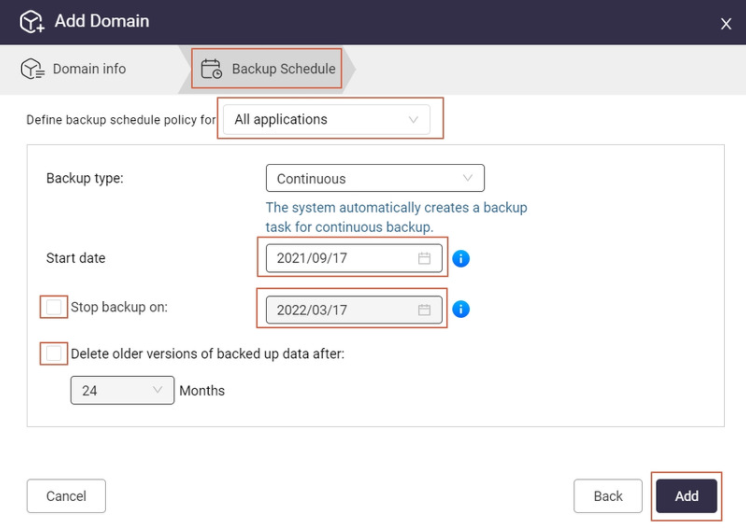Expand the 24 Months retention dropdown
This screenshot has height=532, width=746.
(x=122, y=390)
